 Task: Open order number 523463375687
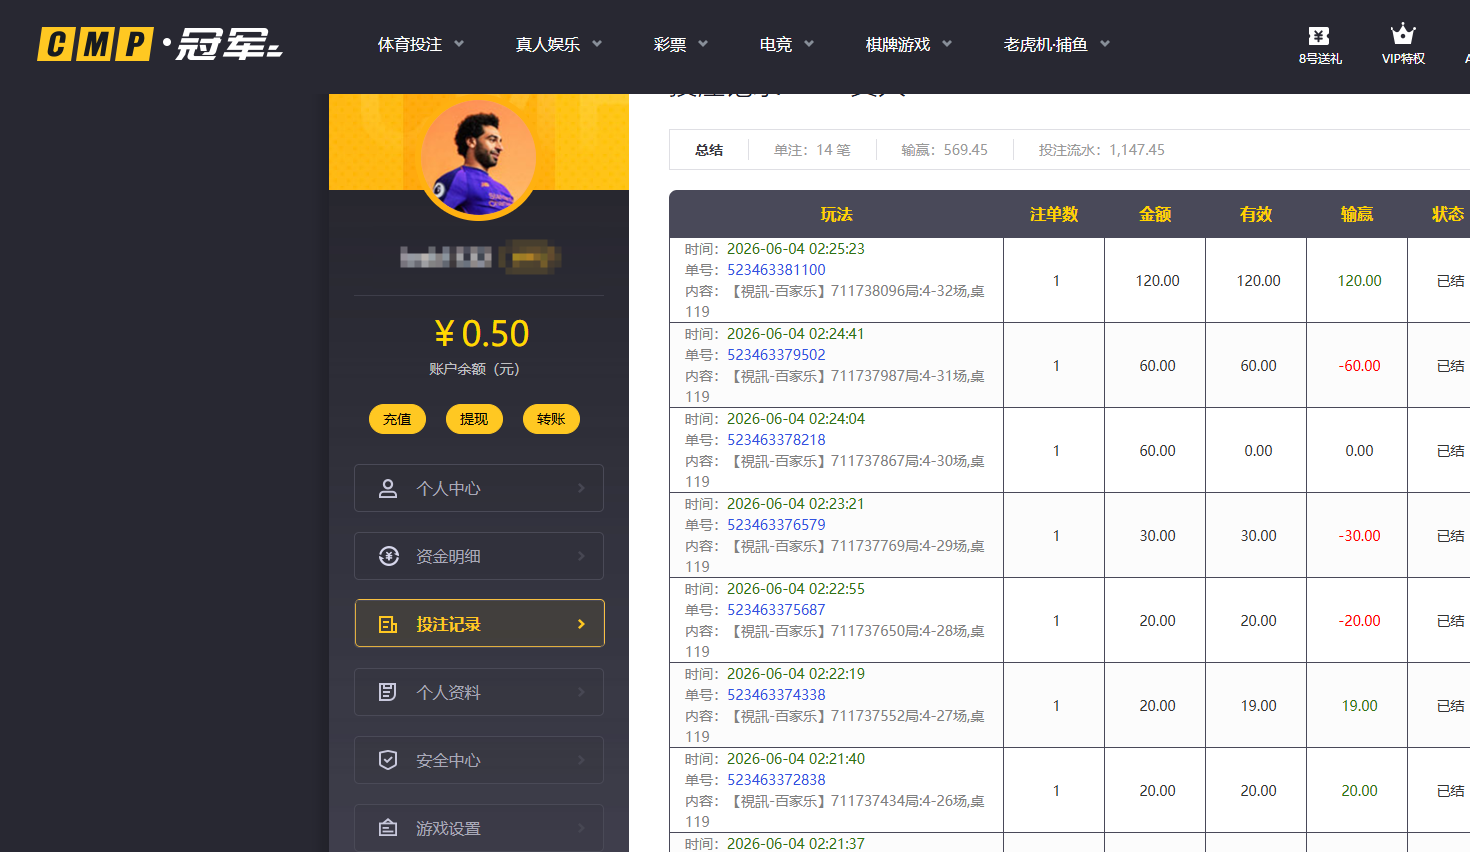point(776,610)
